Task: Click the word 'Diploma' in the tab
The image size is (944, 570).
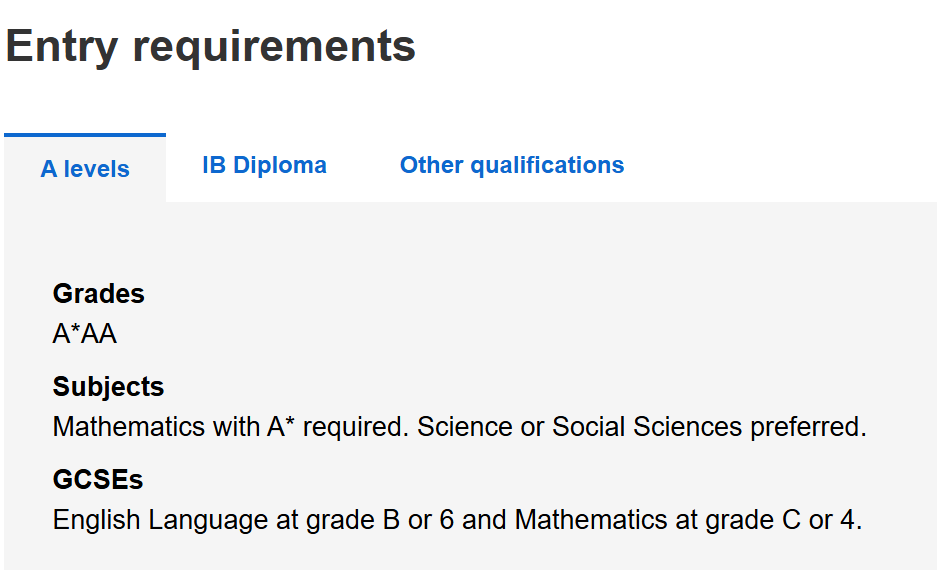Action: pos(280,165)
